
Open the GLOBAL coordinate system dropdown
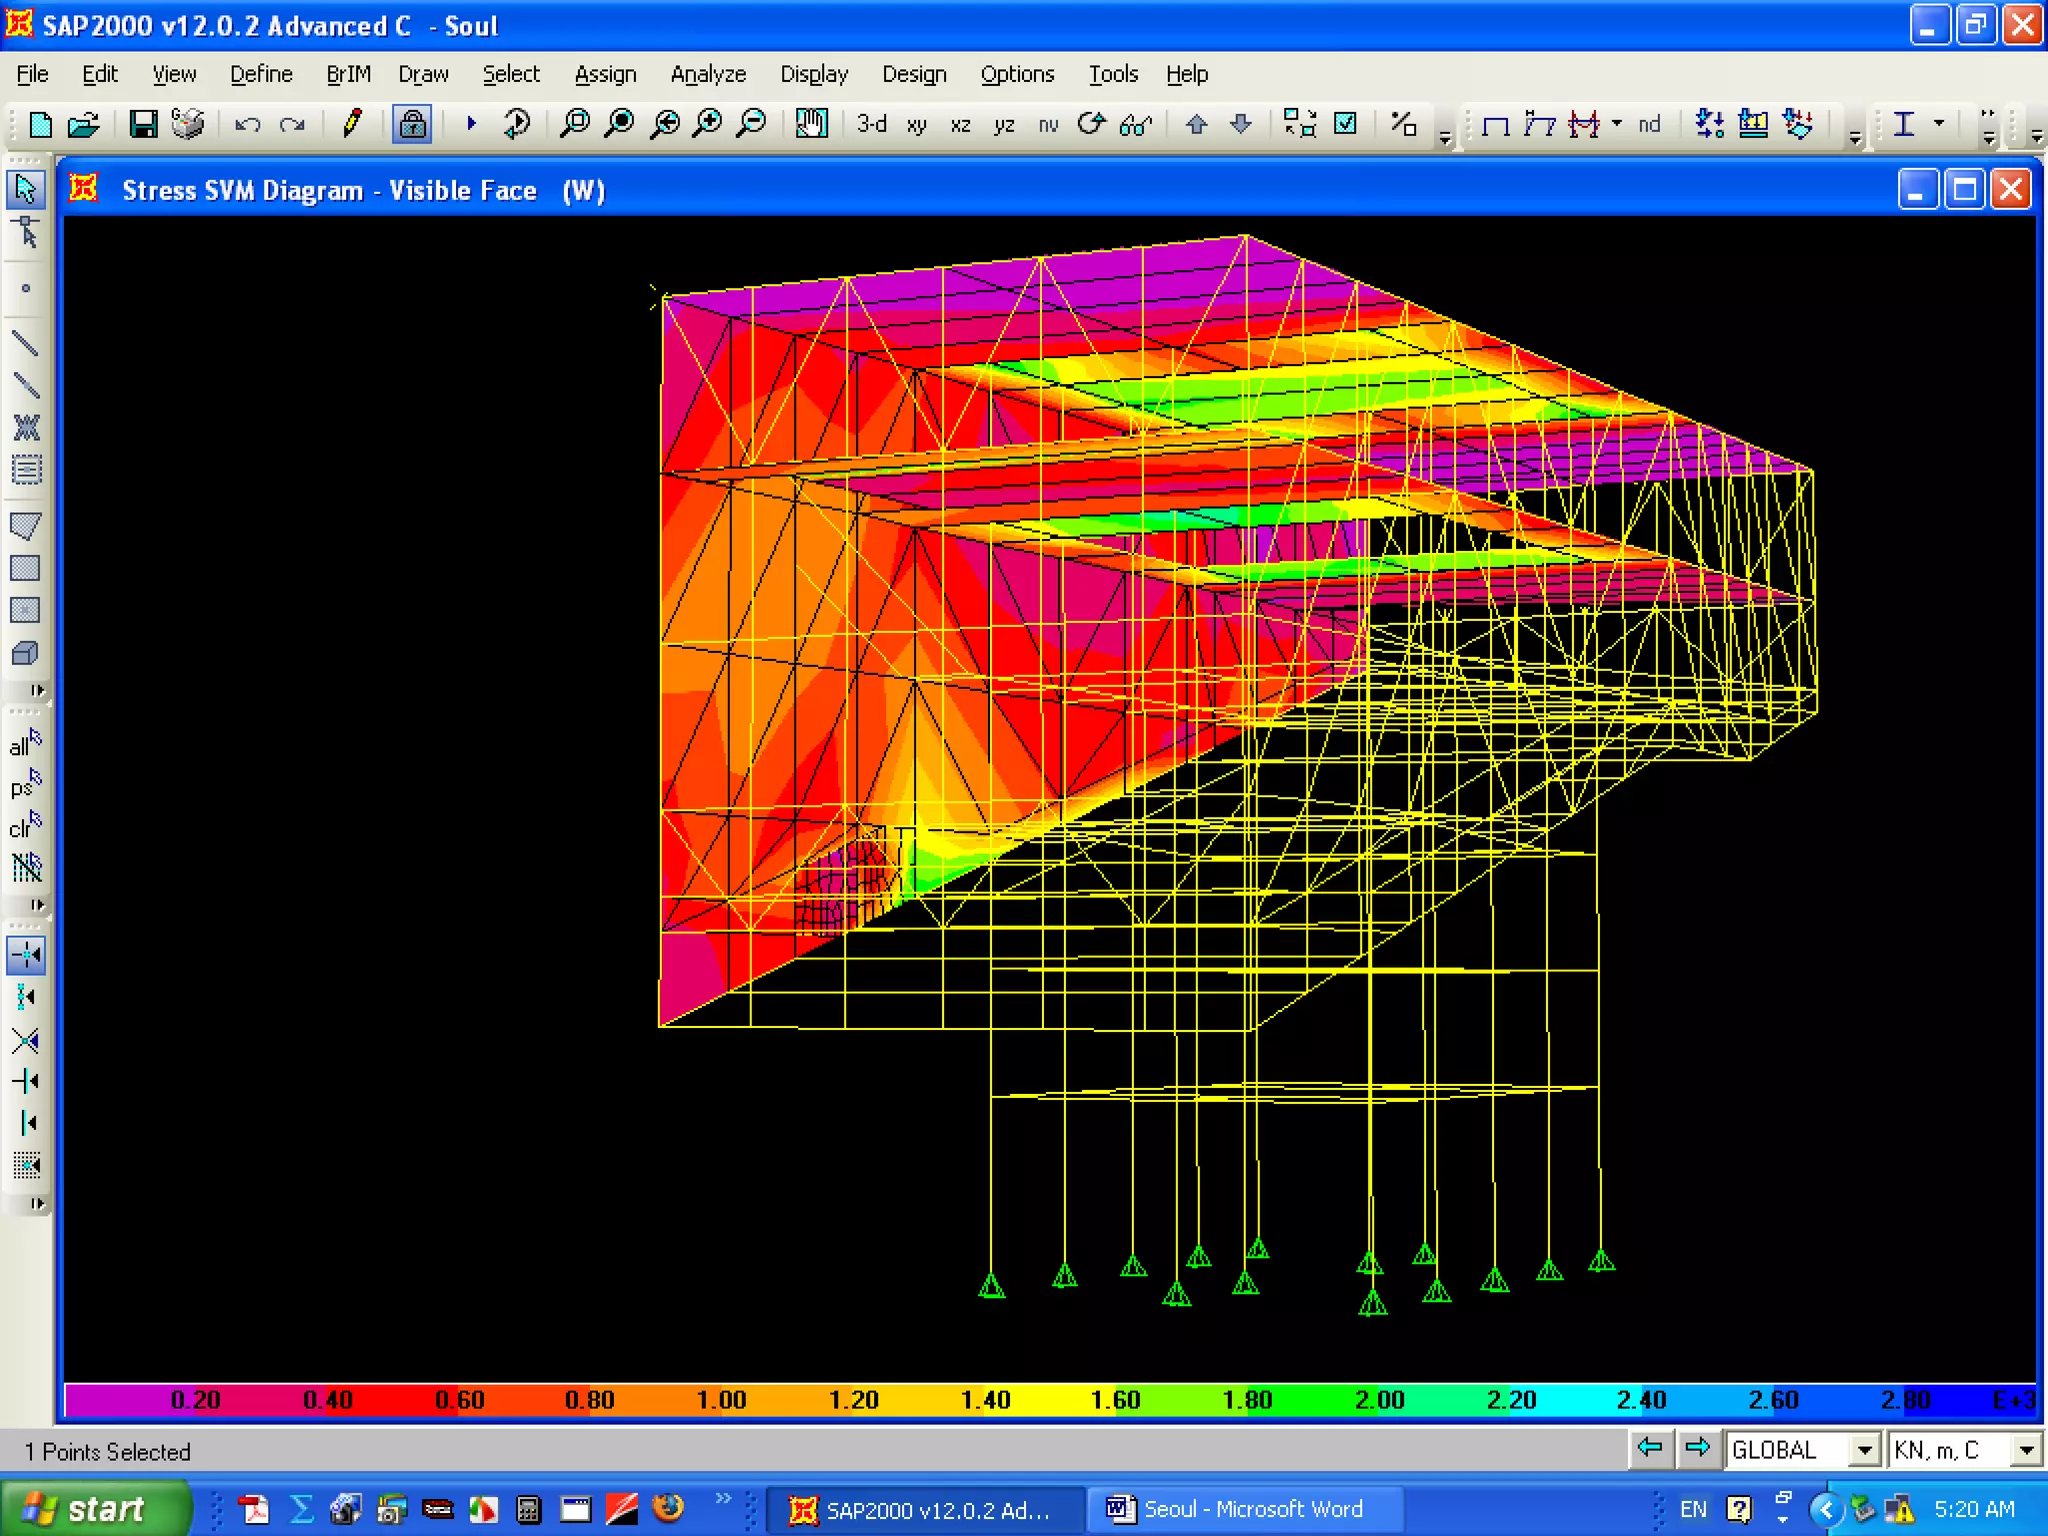1864,1450
